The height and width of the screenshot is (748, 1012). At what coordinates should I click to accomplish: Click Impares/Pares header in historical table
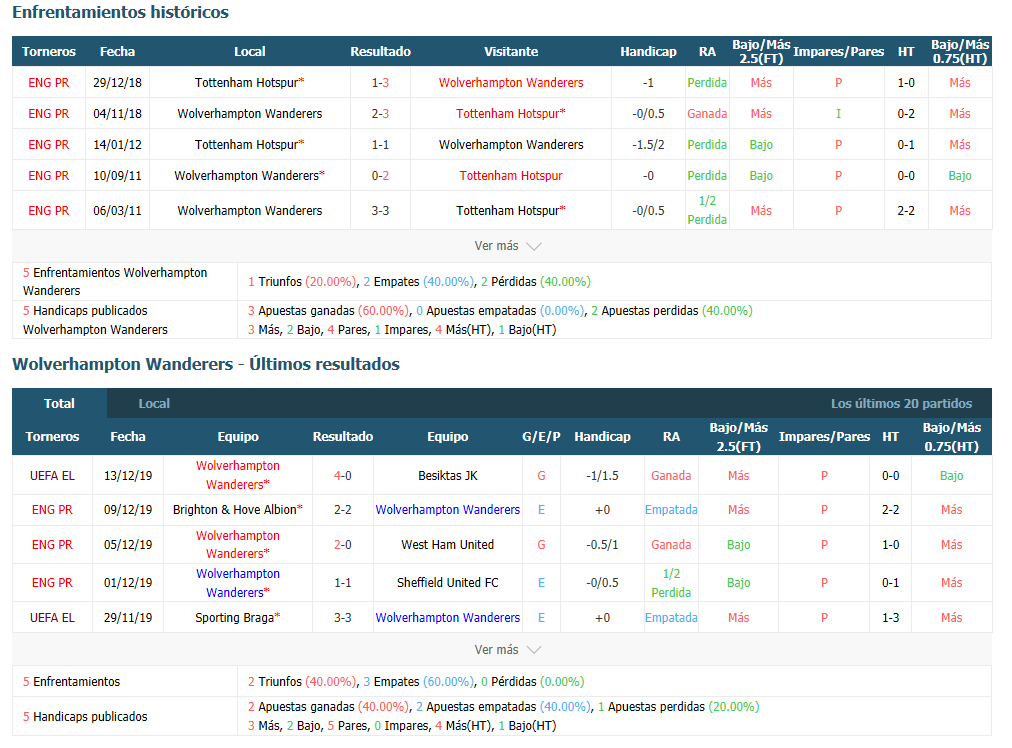pyautogui.click(x=838, y=52)
